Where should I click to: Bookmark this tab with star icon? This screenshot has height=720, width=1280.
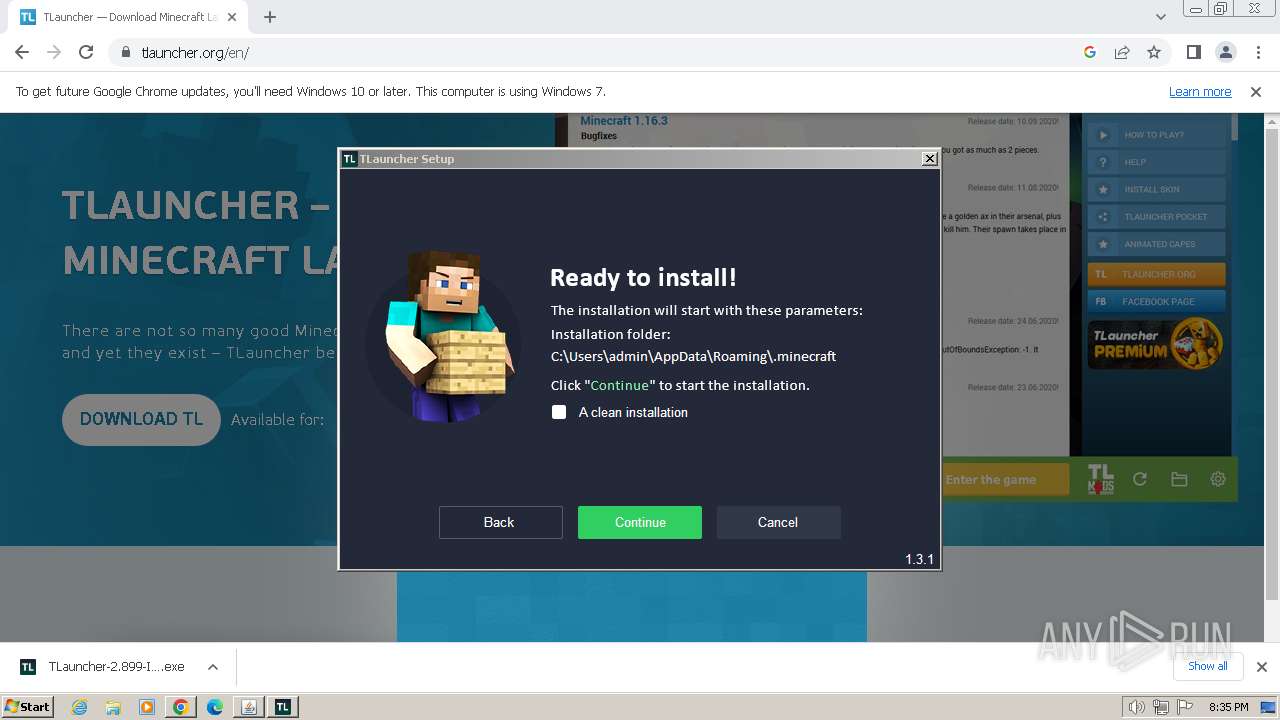coord(1154,52)
